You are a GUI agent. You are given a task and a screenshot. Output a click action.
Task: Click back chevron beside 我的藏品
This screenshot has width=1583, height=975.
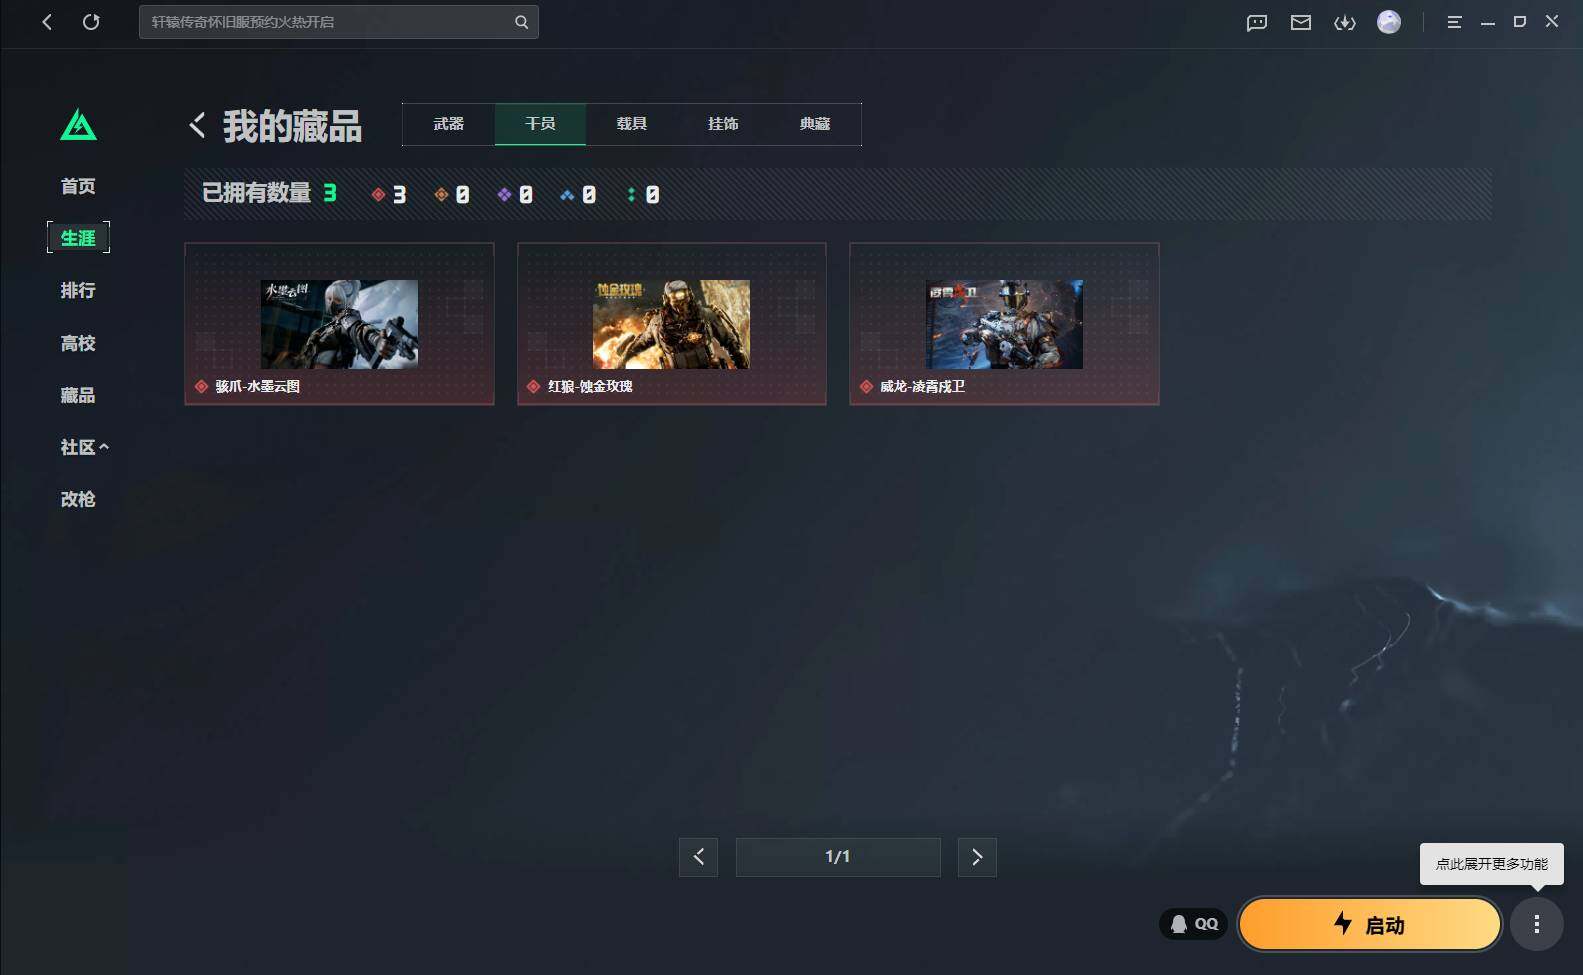[197, 125]
